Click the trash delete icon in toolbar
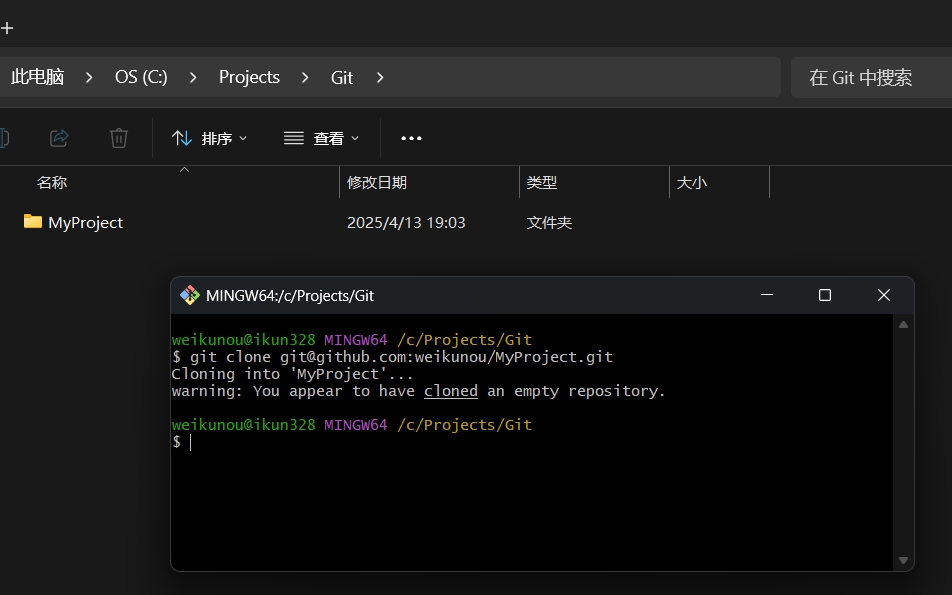This screenshot has width=952, height=595. pyautogui.click(x=118, y=138)
